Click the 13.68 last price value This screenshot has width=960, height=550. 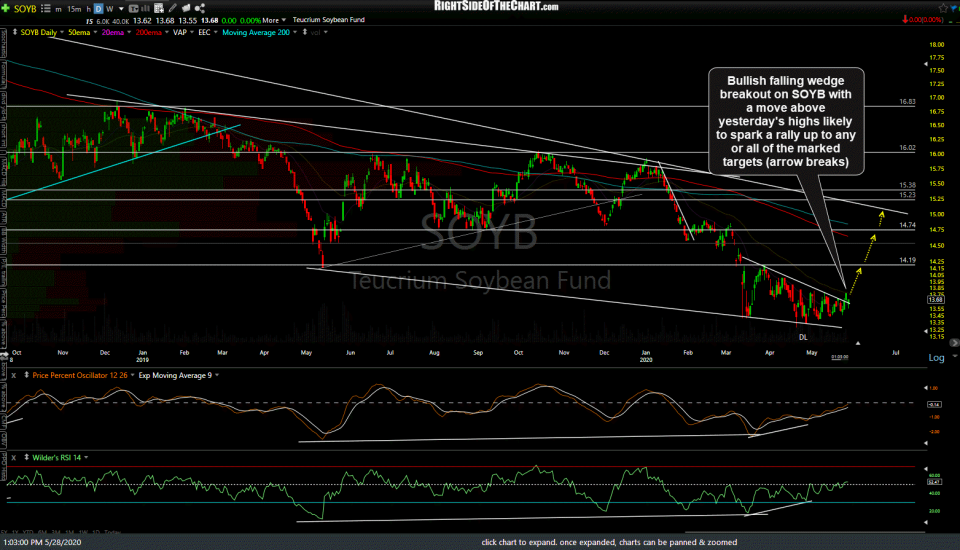tap(209, 20)
